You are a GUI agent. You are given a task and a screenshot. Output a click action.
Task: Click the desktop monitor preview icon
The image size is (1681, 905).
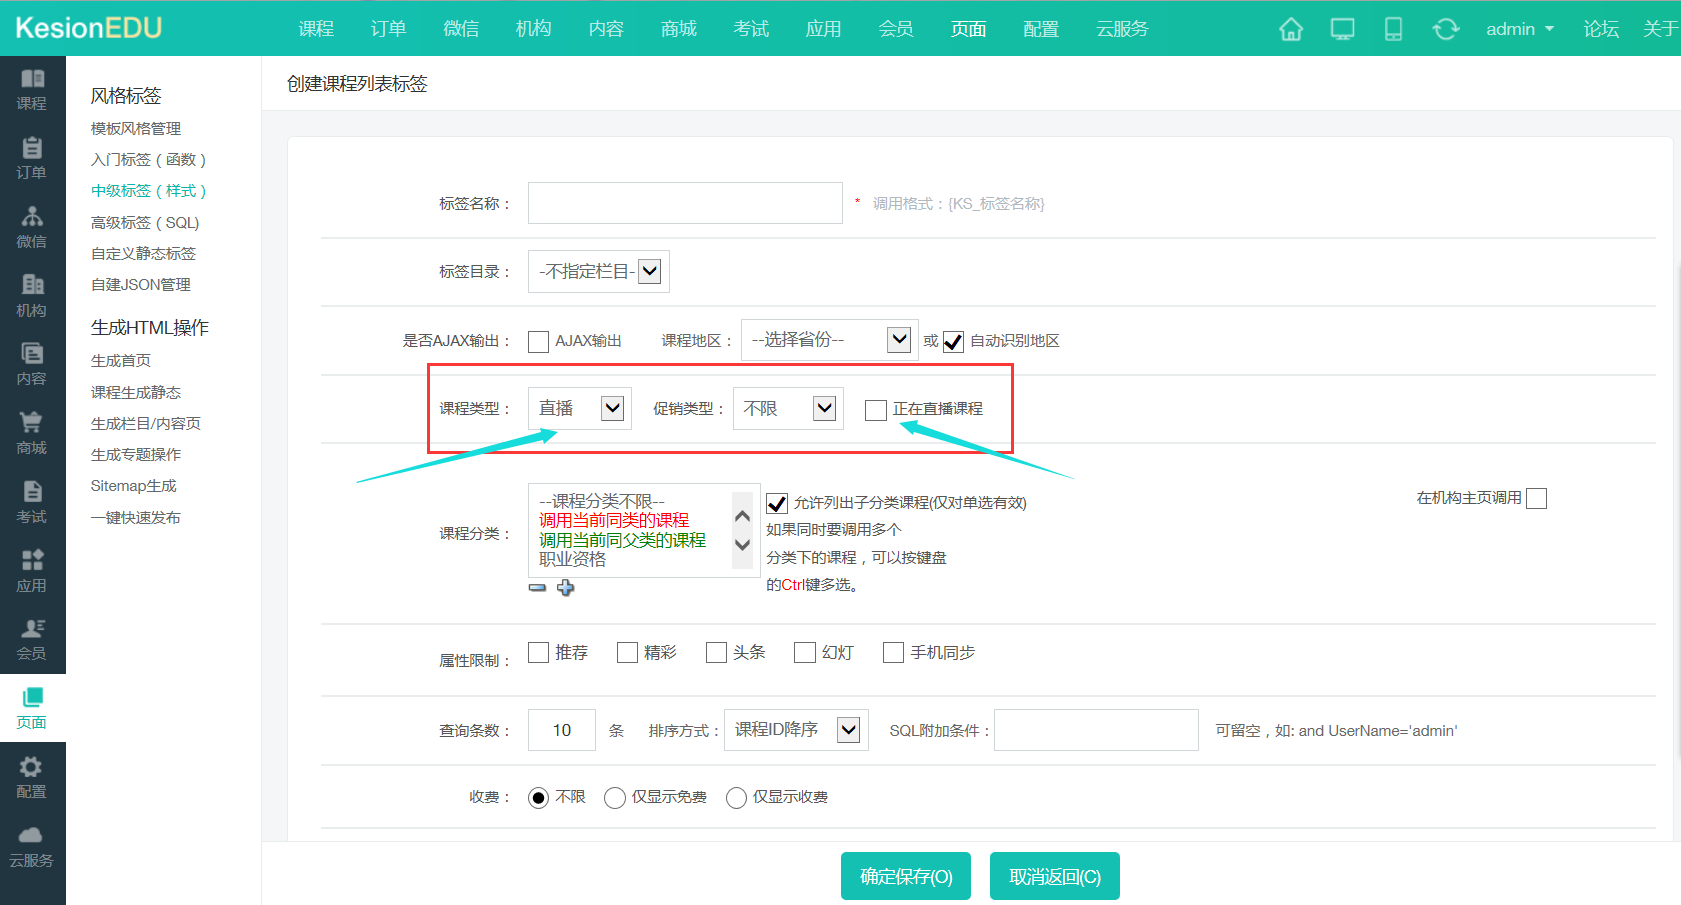(x=1342, y=29)
